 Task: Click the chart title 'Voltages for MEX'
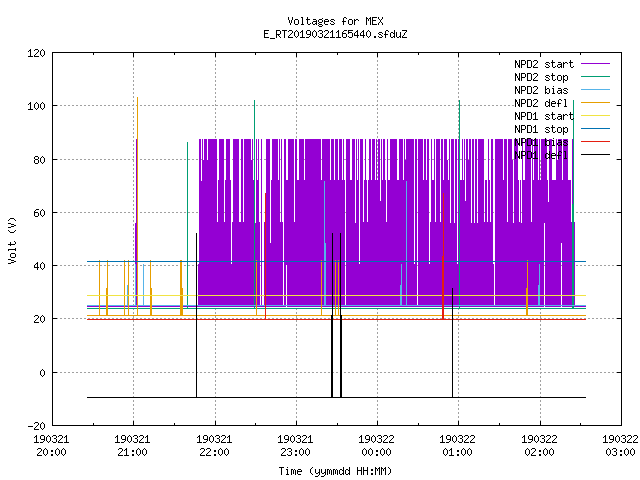click(335, 21)
